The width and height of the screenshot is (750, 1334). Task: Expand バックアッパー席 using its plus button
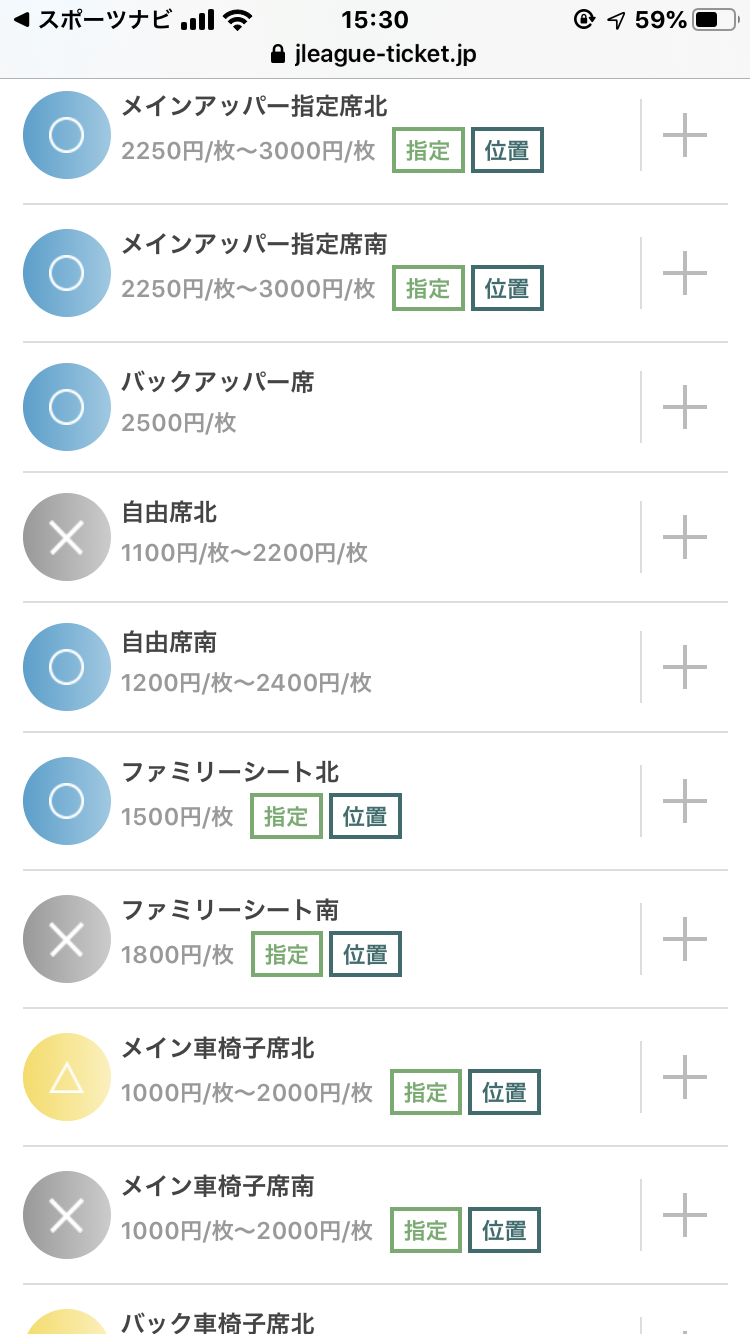click(685, 407)
